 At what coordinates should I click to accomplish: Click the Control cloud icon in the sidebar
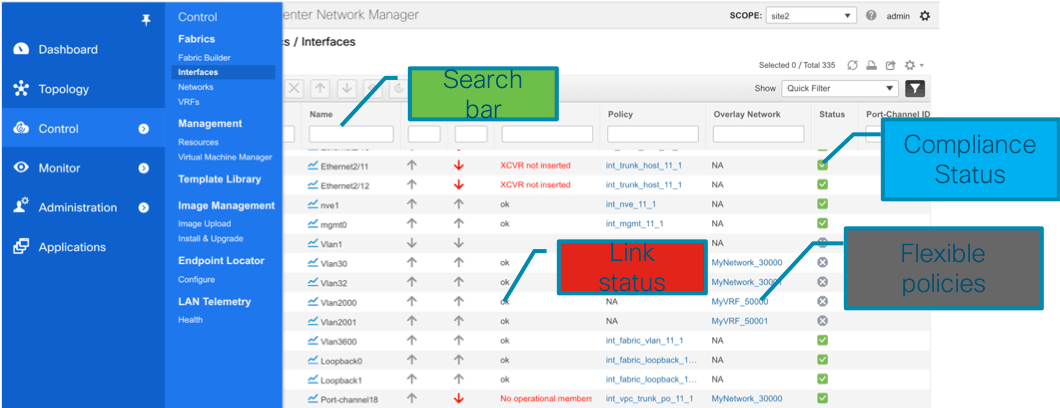(21, 128)
